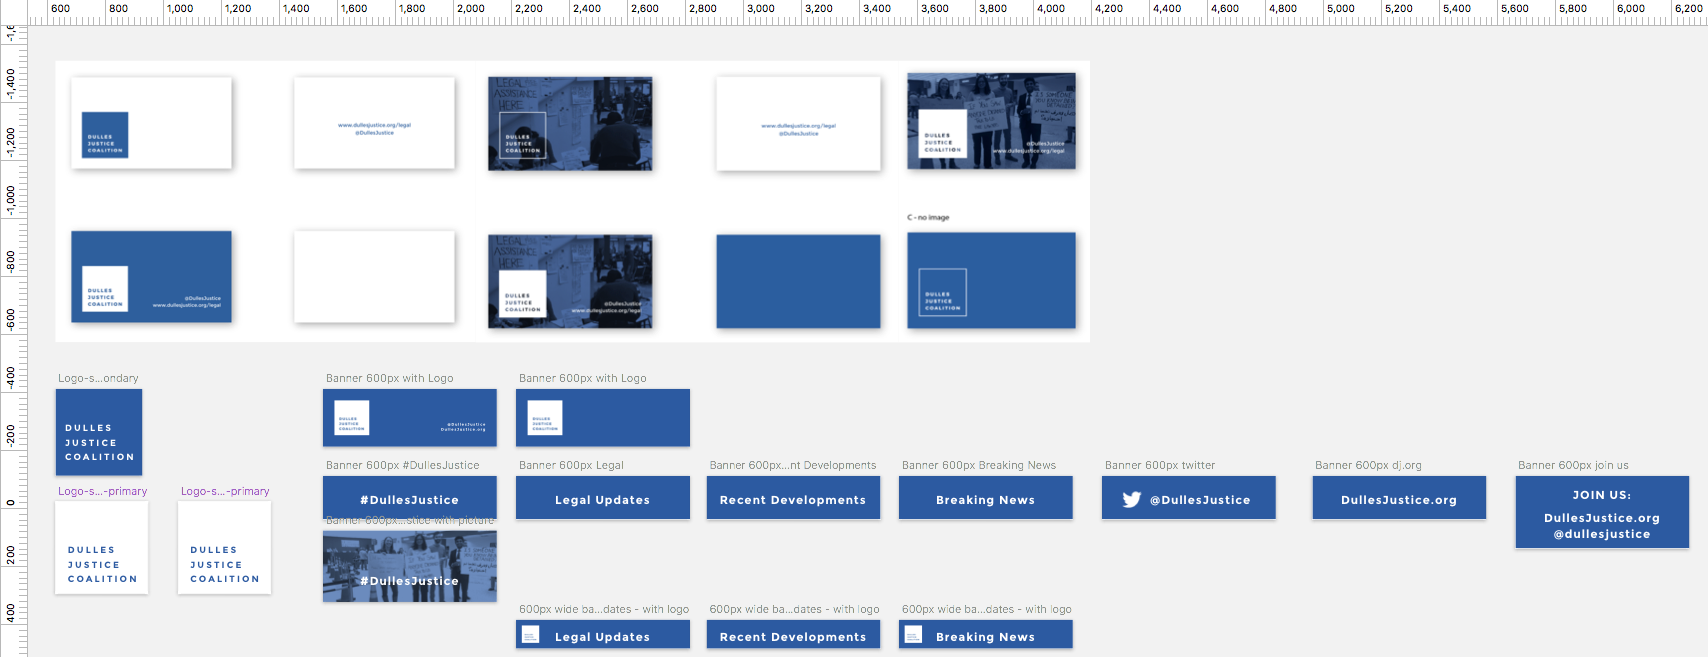Image resolution: width=1708 pixels, height=657 pixels.
Task: Click @dullesjustice handle in the JOIN US banner
Action: coord(1602,534)
